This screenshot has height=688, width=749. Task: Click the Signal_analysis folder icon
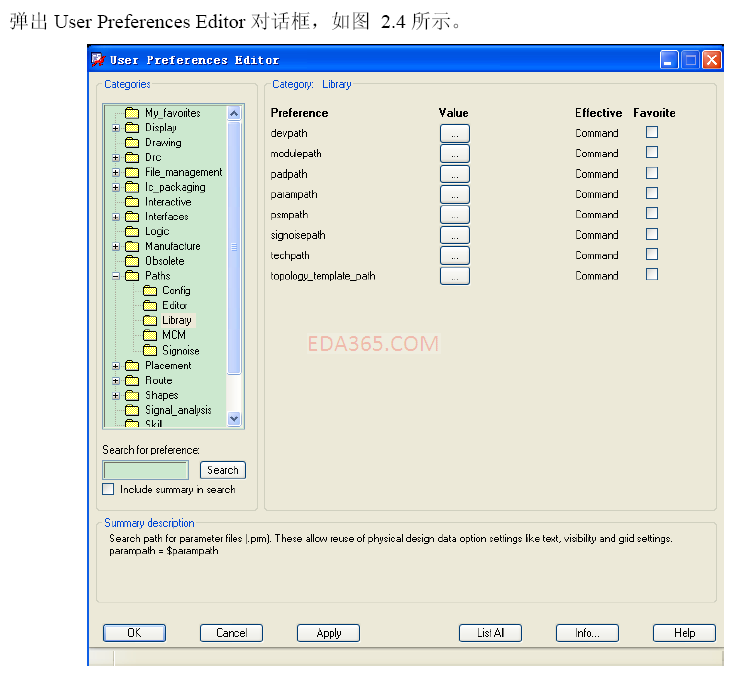coord(132,410)
